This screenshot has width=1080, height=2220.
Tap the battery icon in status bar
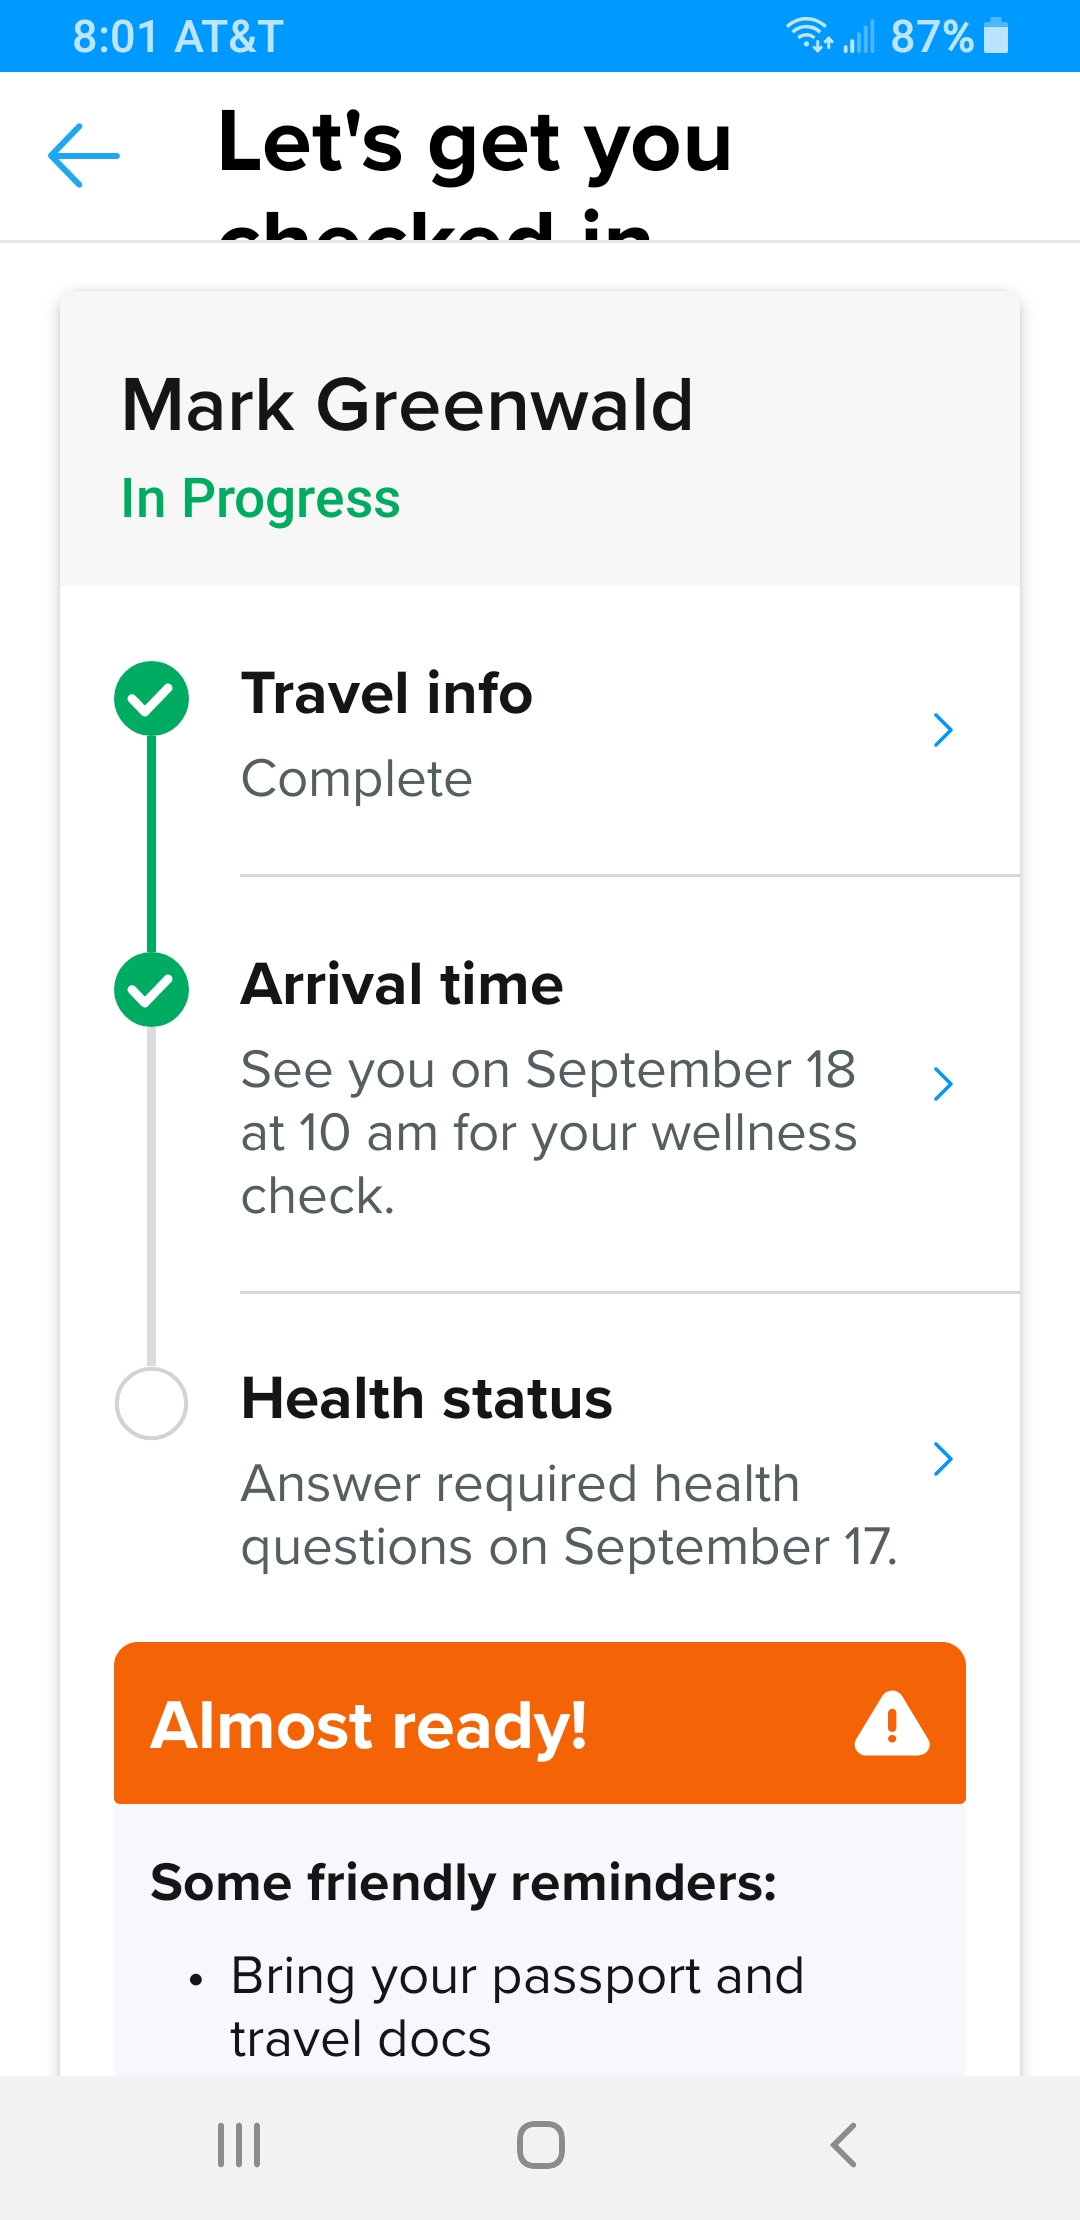tap(996, 36)
